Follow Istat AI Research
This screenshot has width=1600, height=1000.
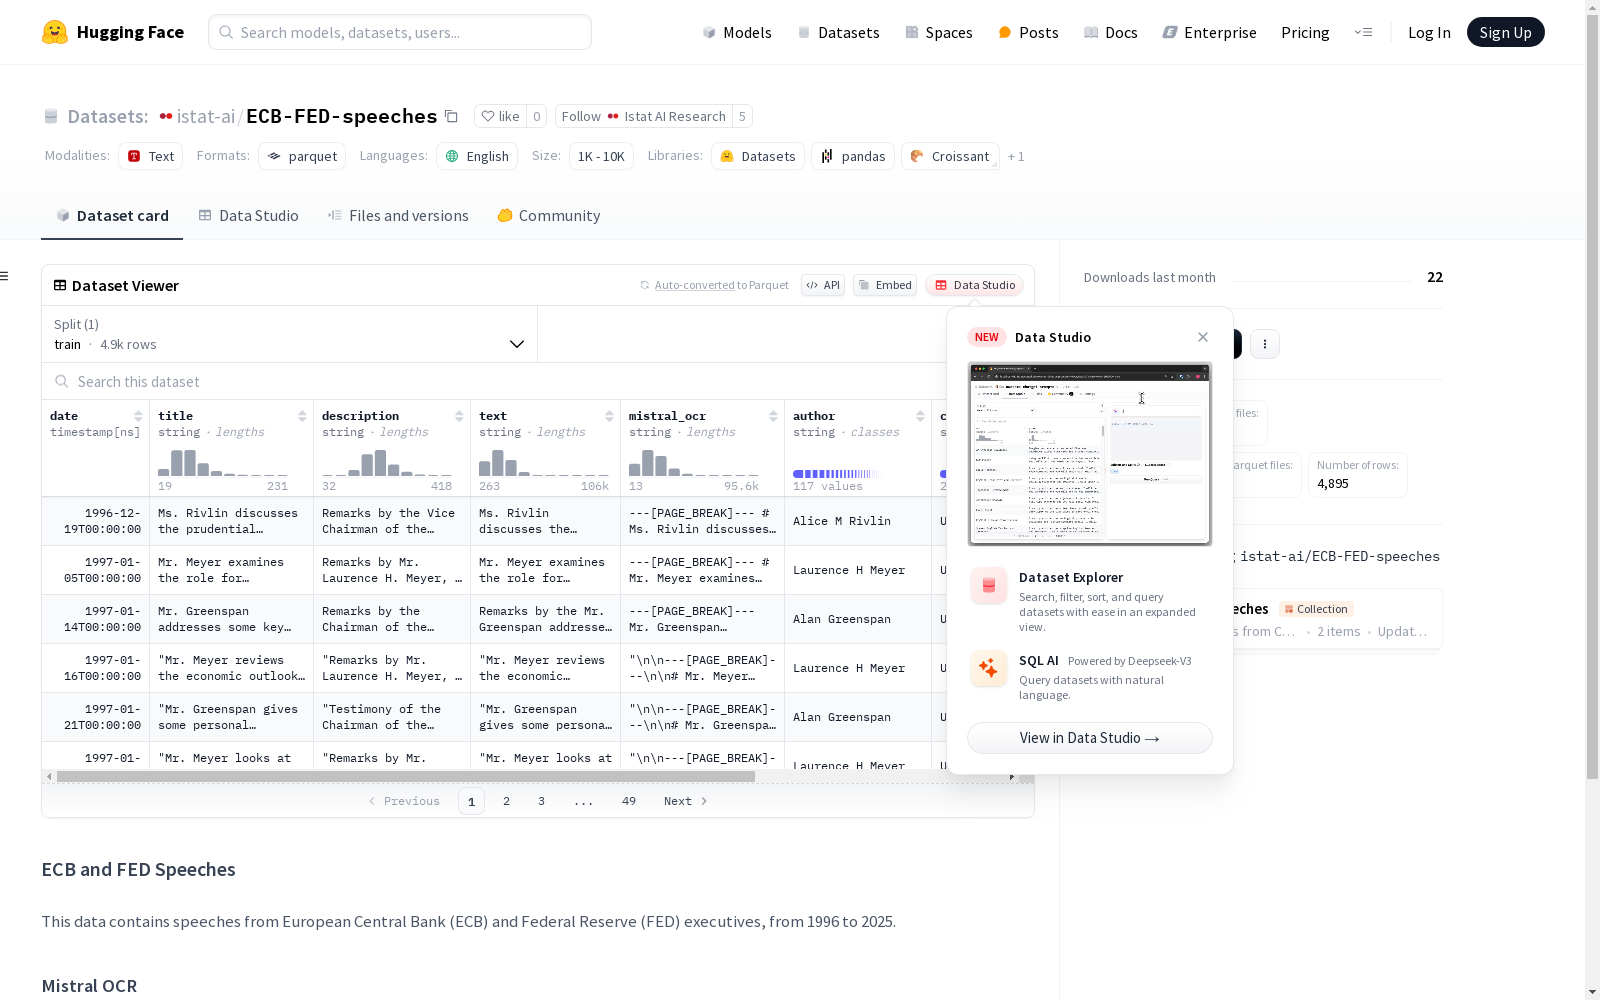tap(643, 116)
